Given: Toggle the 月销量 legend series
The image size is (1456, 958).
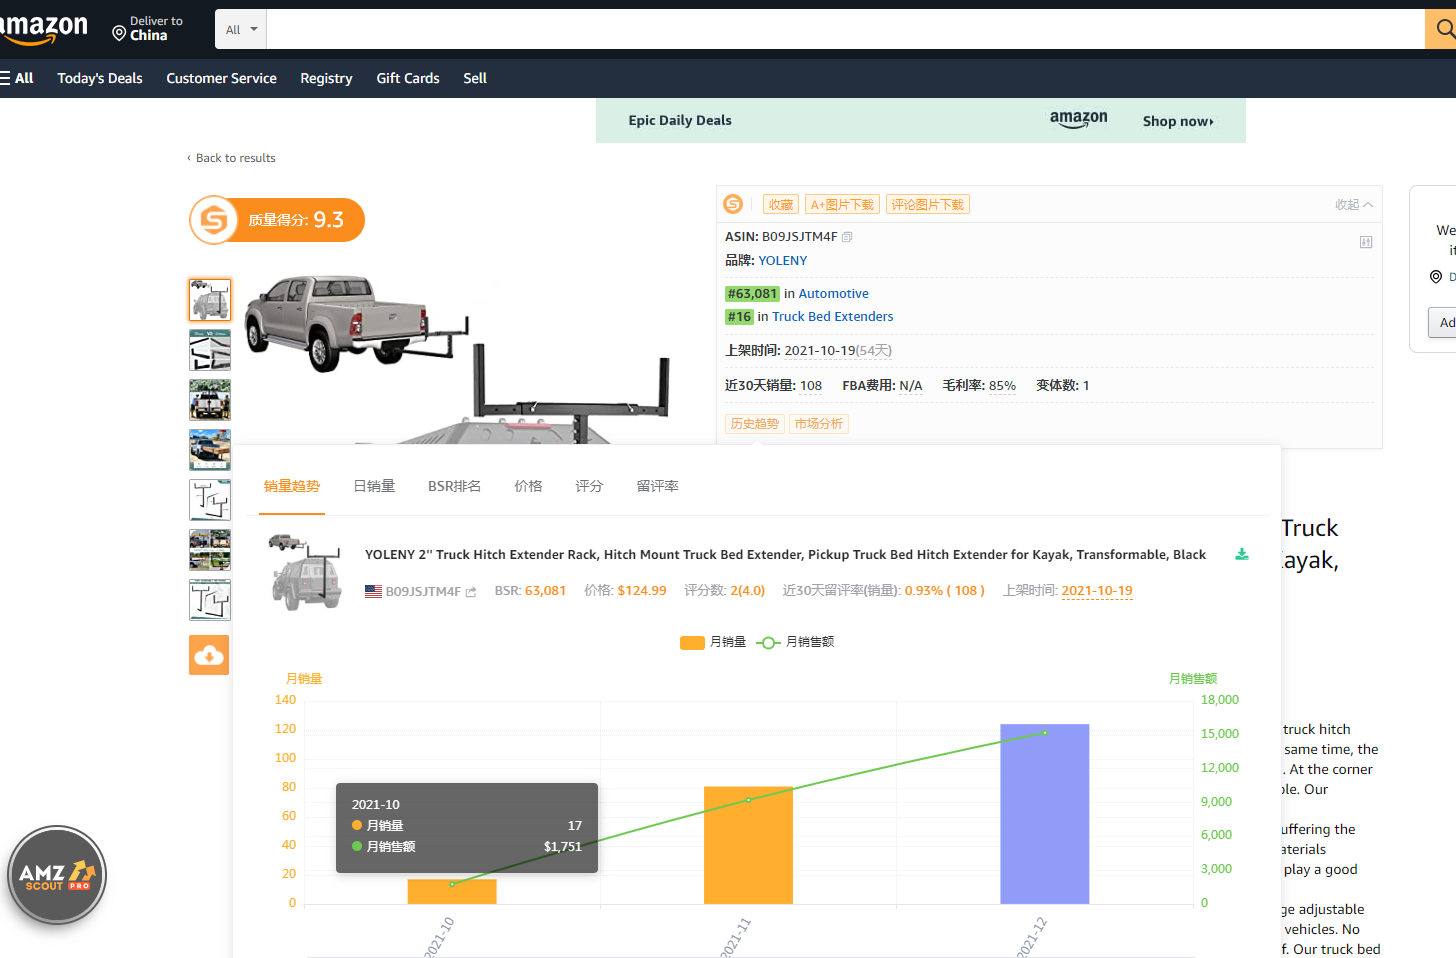Looking at the screenshot, I should [713, 642].
